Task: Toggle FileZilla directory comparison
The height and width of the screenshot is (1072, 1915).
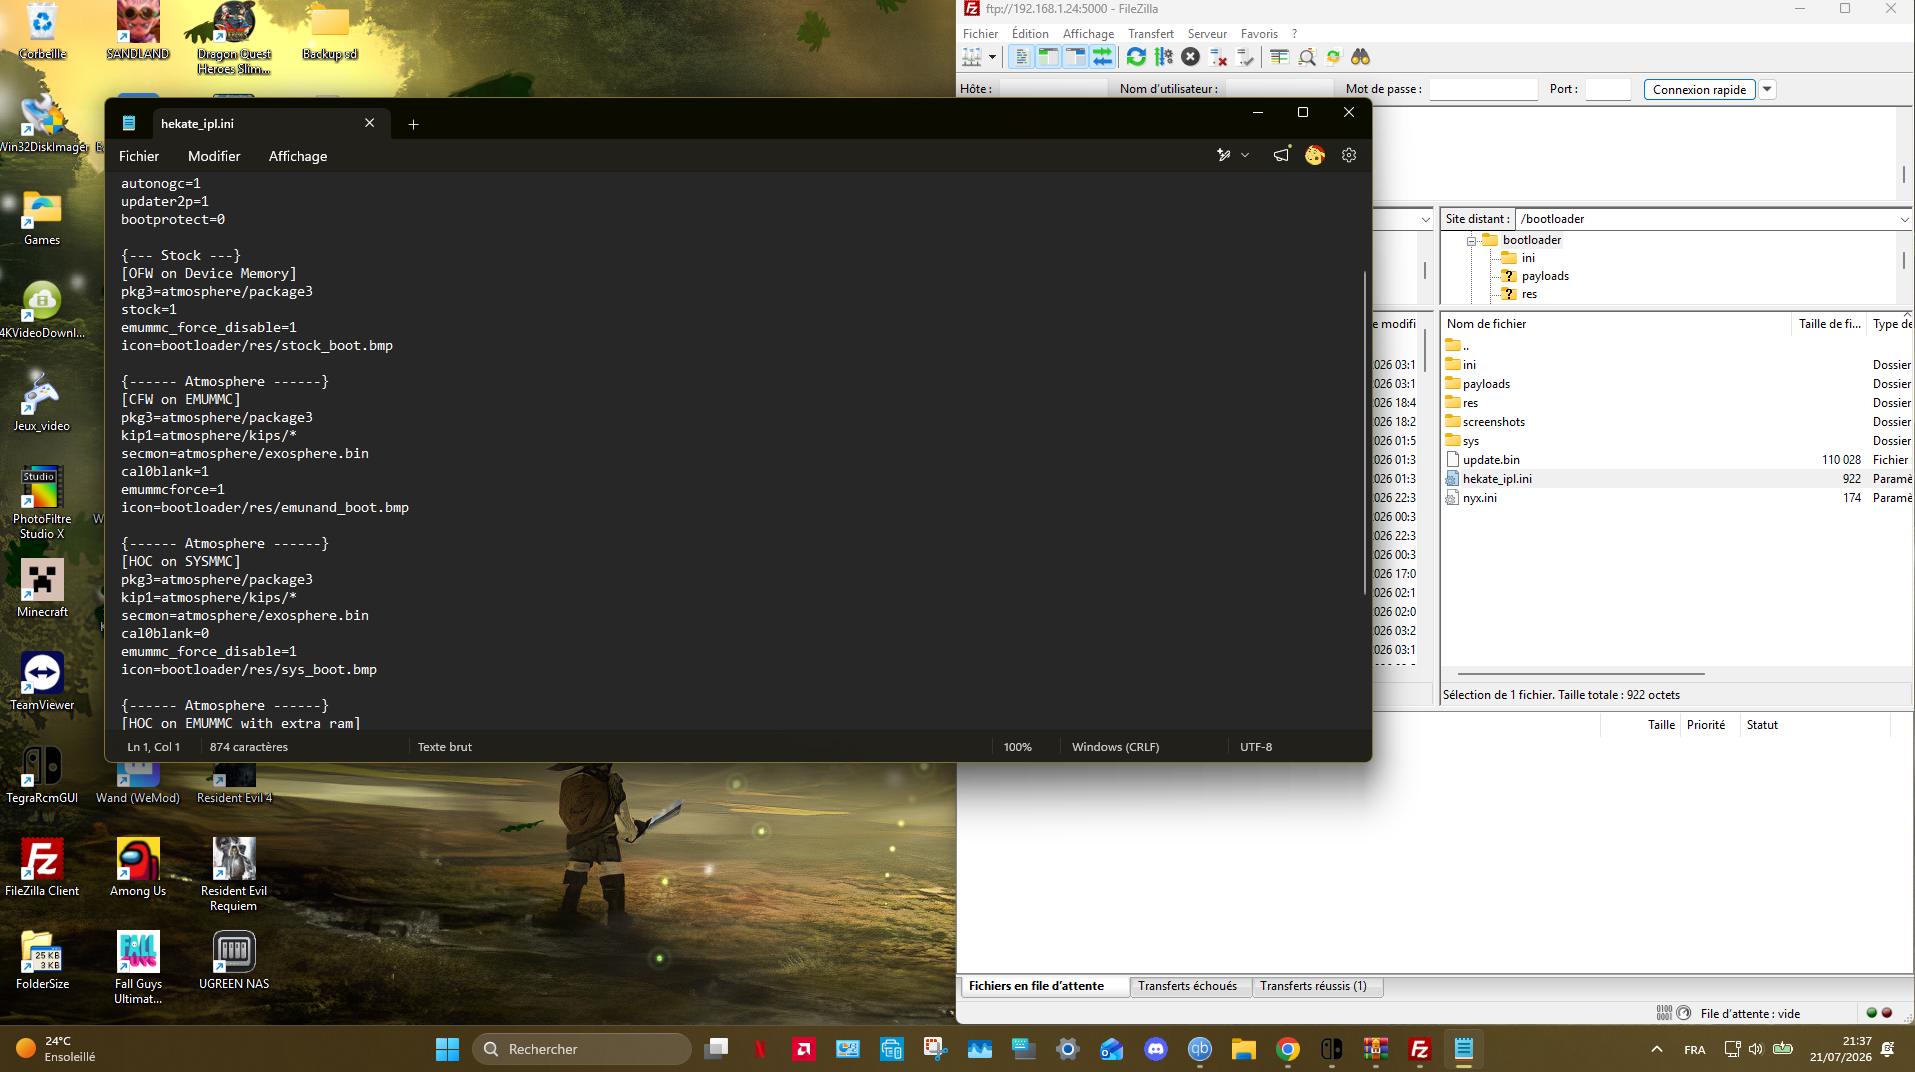Action: (x=1306, y=57)
